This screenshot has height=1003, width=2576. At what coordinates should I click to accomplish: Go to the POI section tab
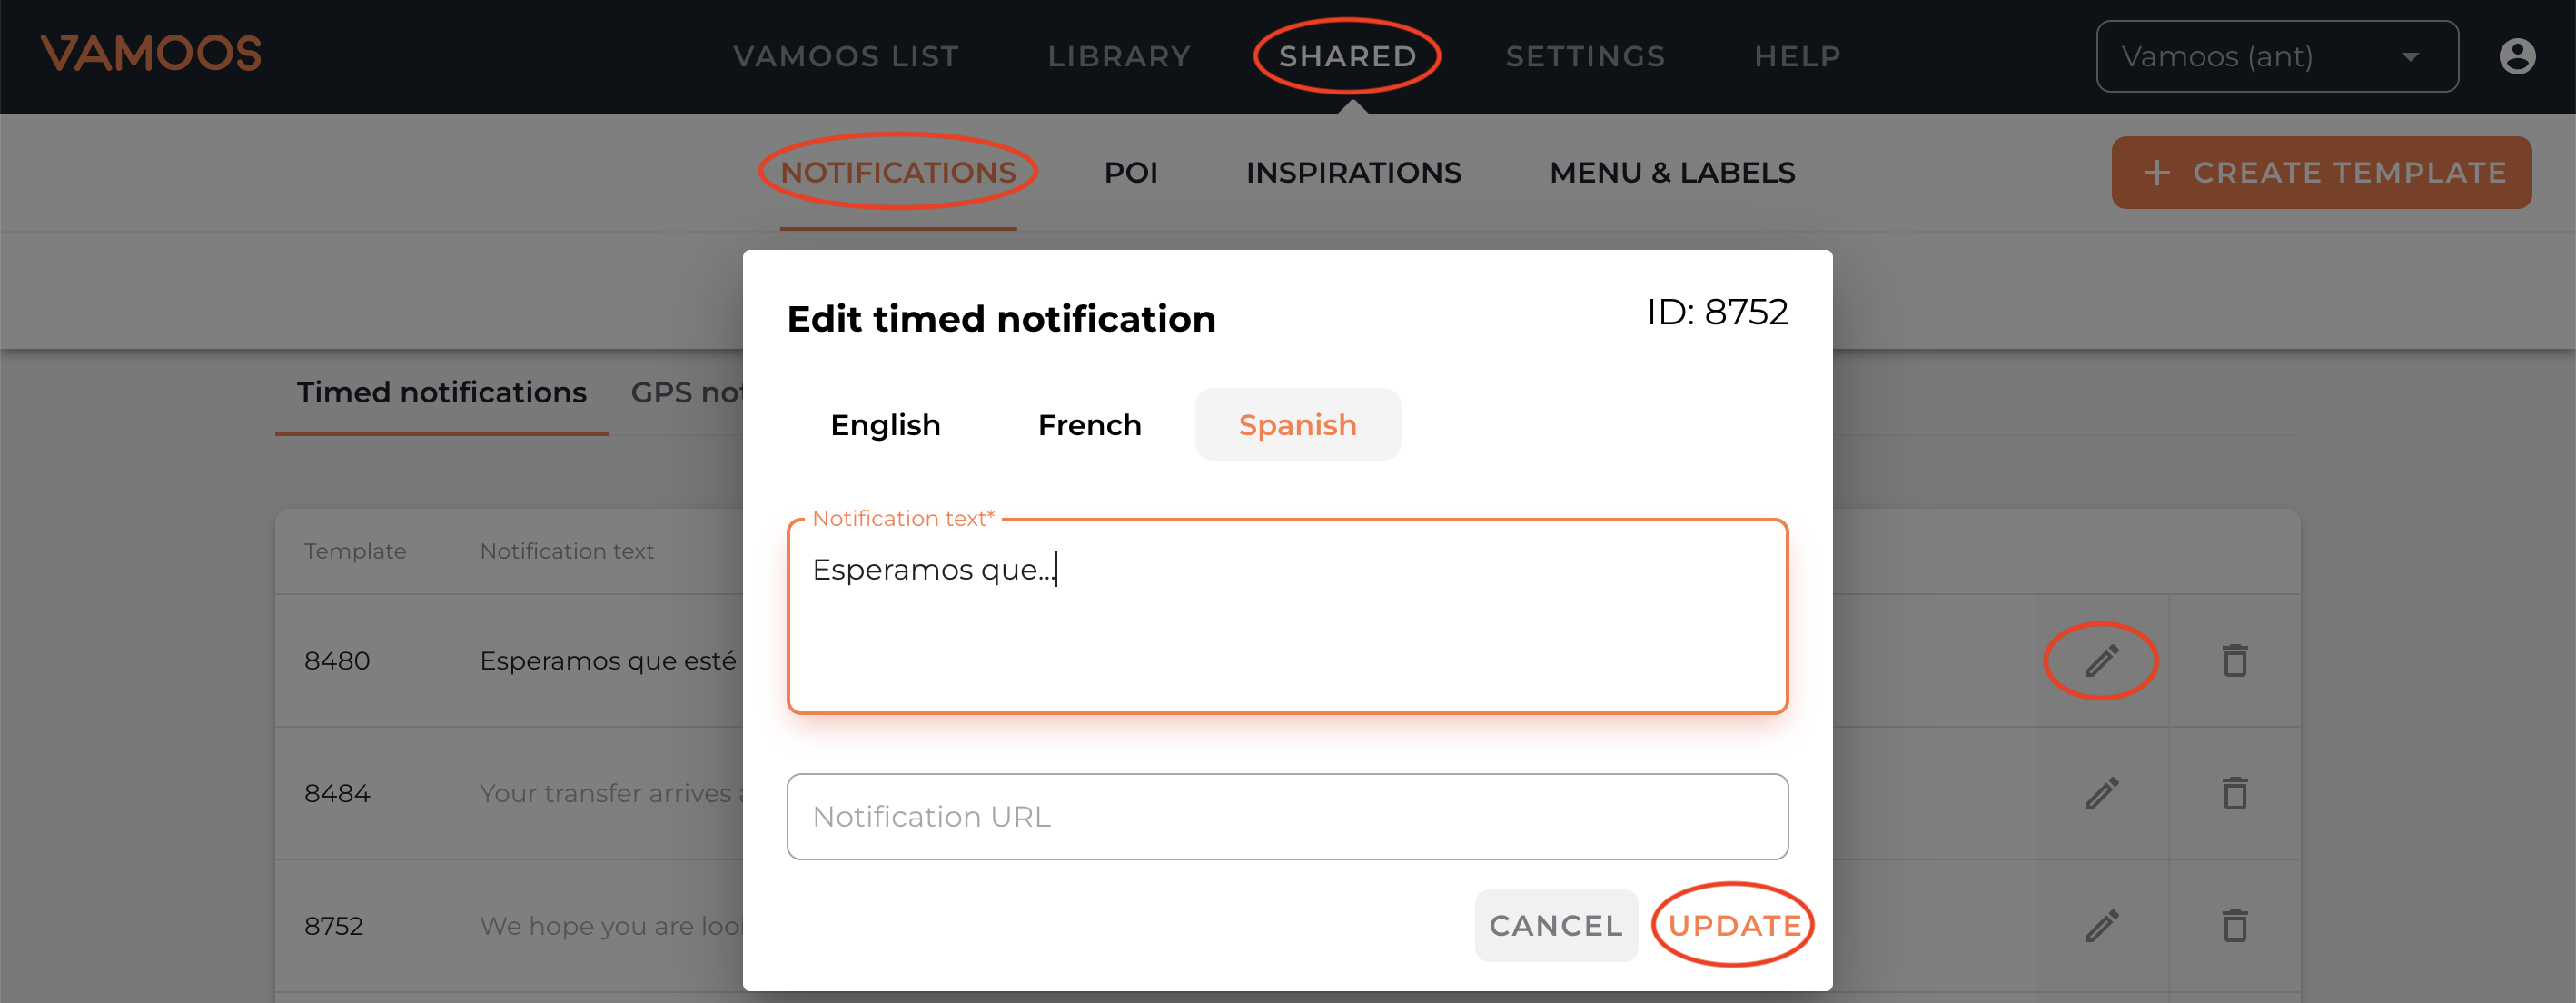[1130, 172]
